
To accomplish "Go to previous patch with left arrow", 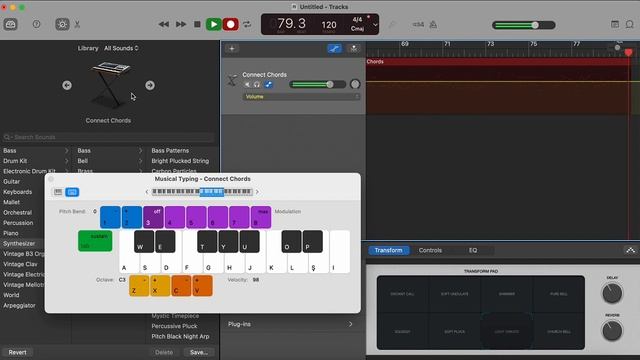I will coord(67,85).
